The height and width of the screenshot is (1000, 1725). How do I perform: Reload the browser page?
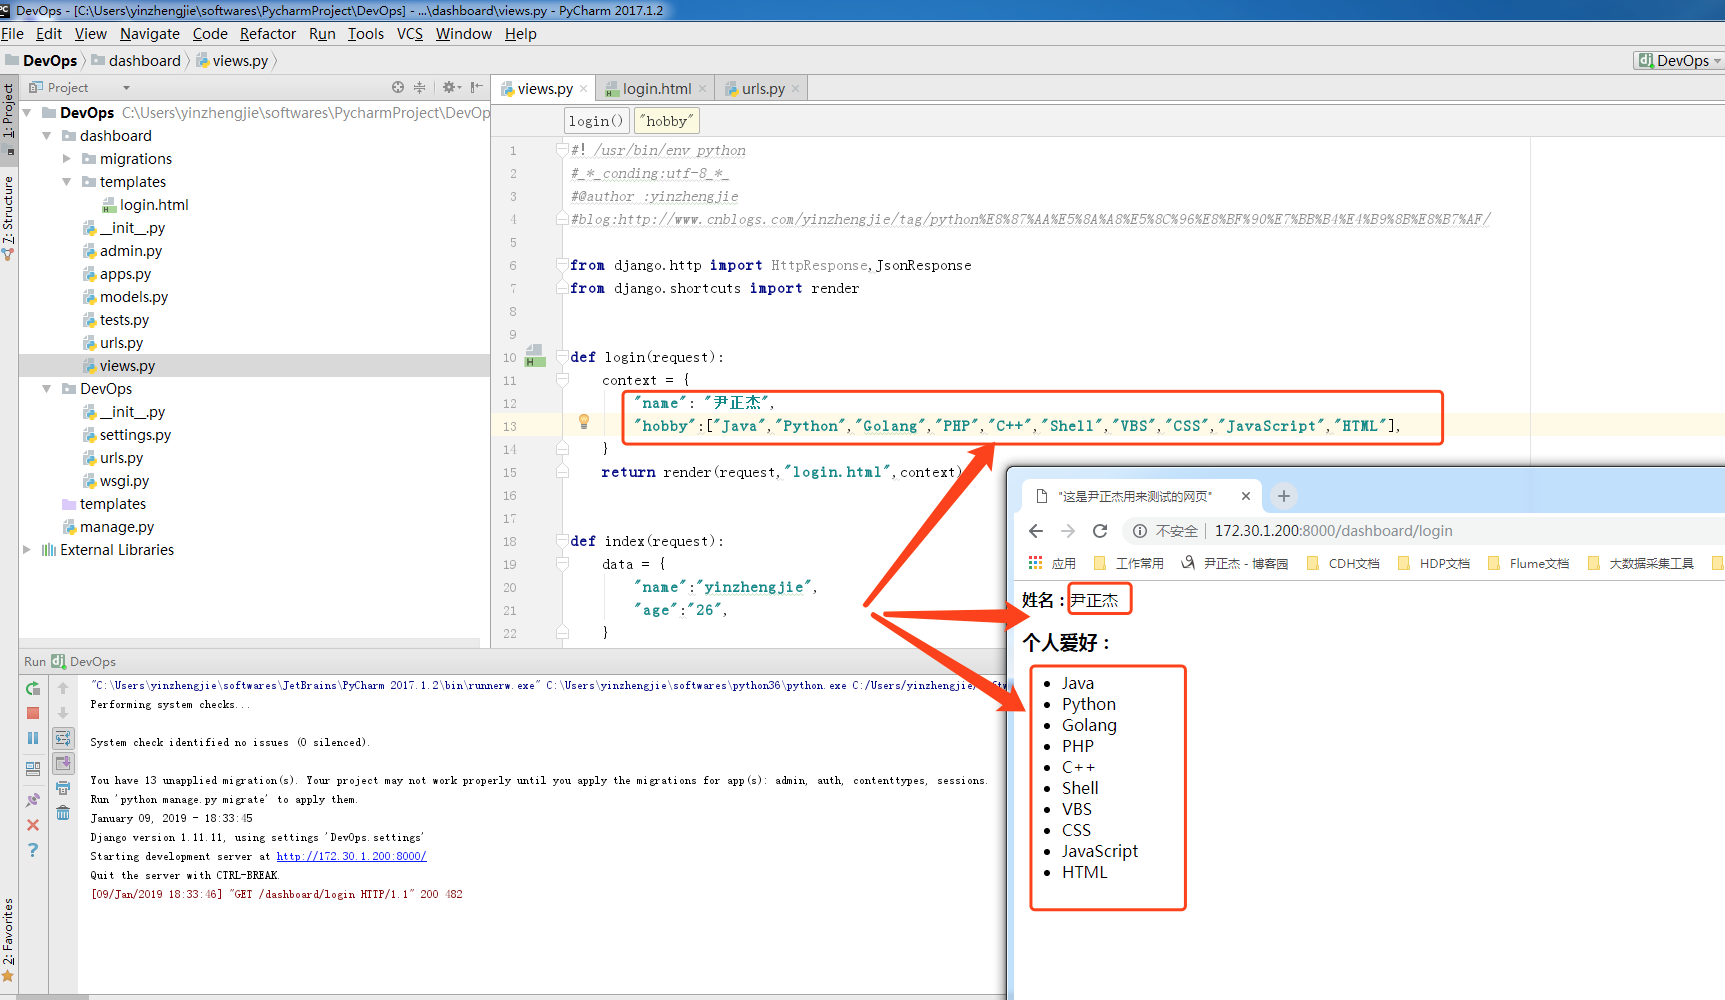pos(1100,531)
